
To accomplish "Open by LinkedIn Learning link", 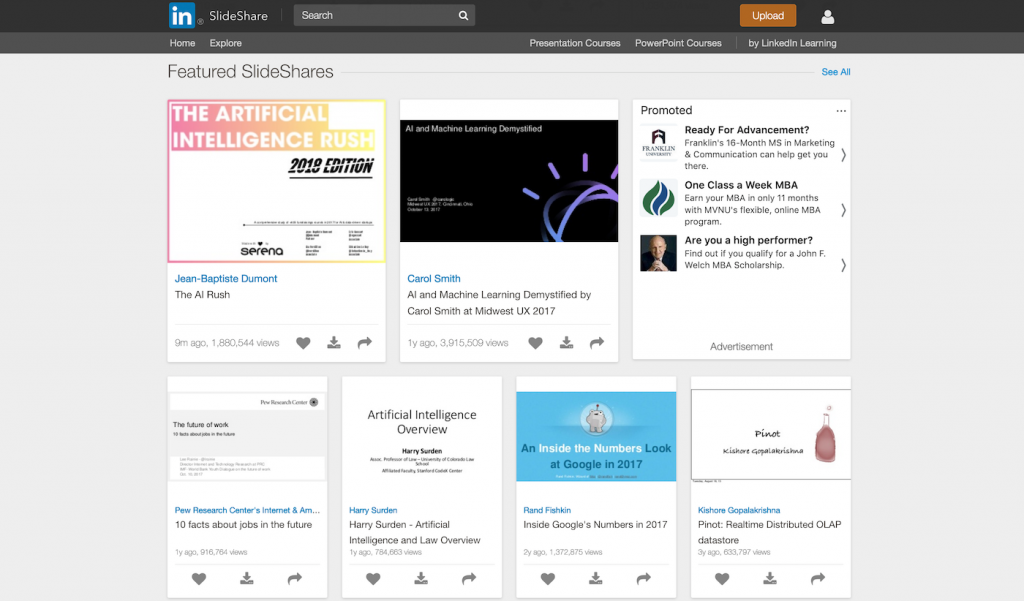I will coord(792,43).
